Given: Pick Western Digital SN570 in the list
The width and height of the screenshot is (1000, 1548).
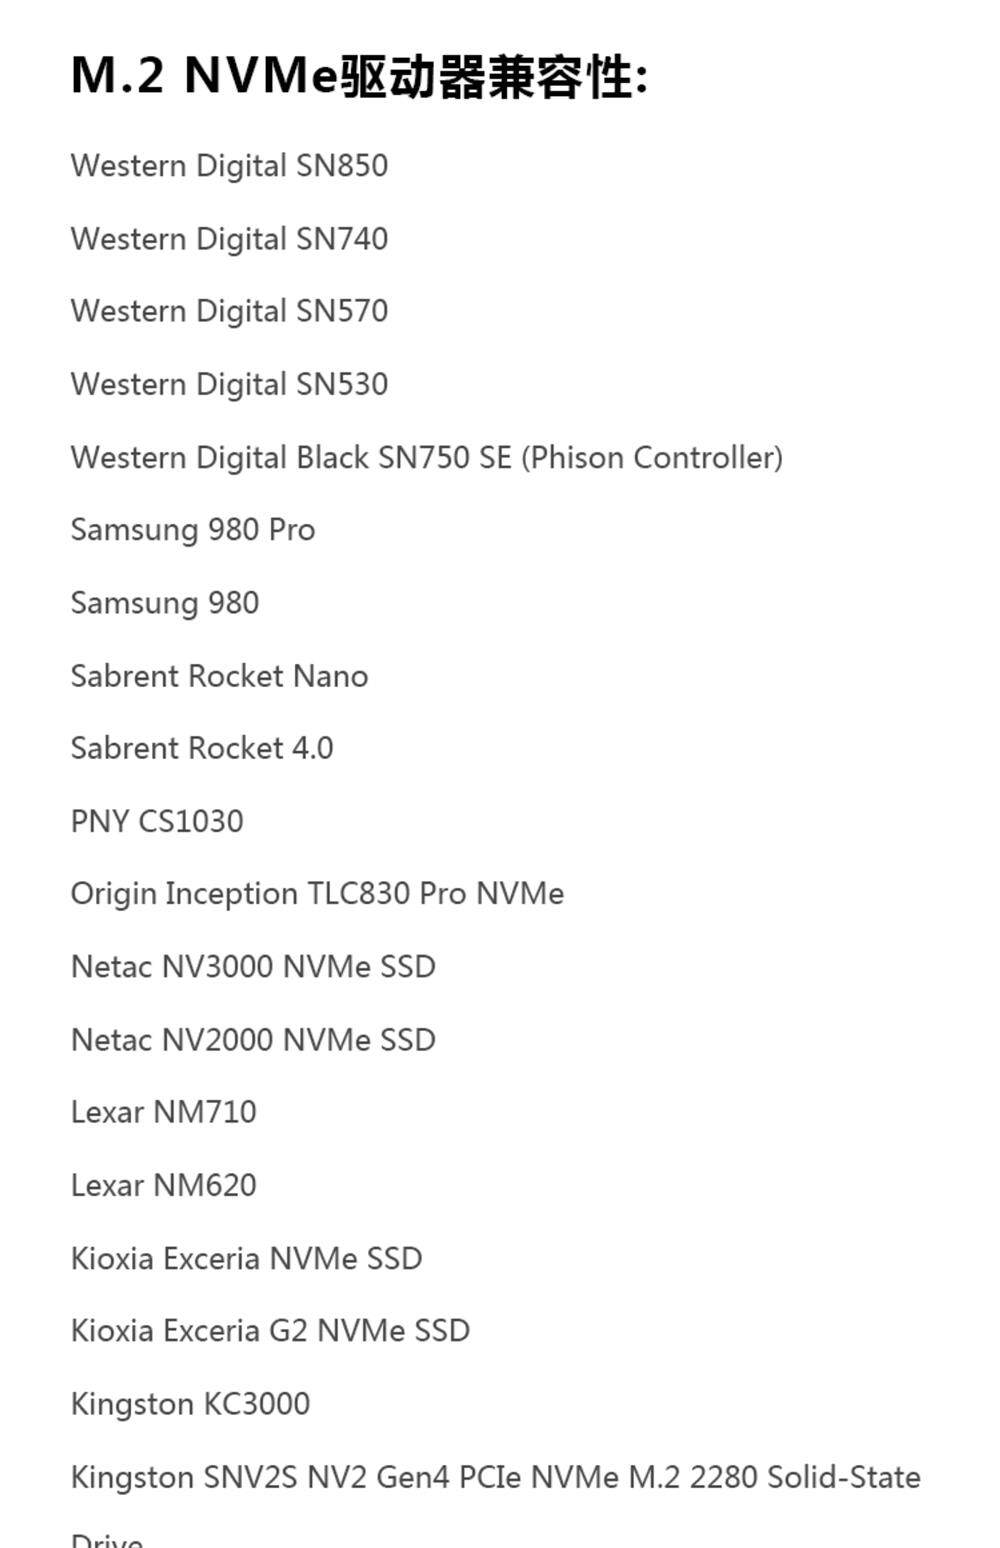Looking at the screenshot, I should point(229,311).
